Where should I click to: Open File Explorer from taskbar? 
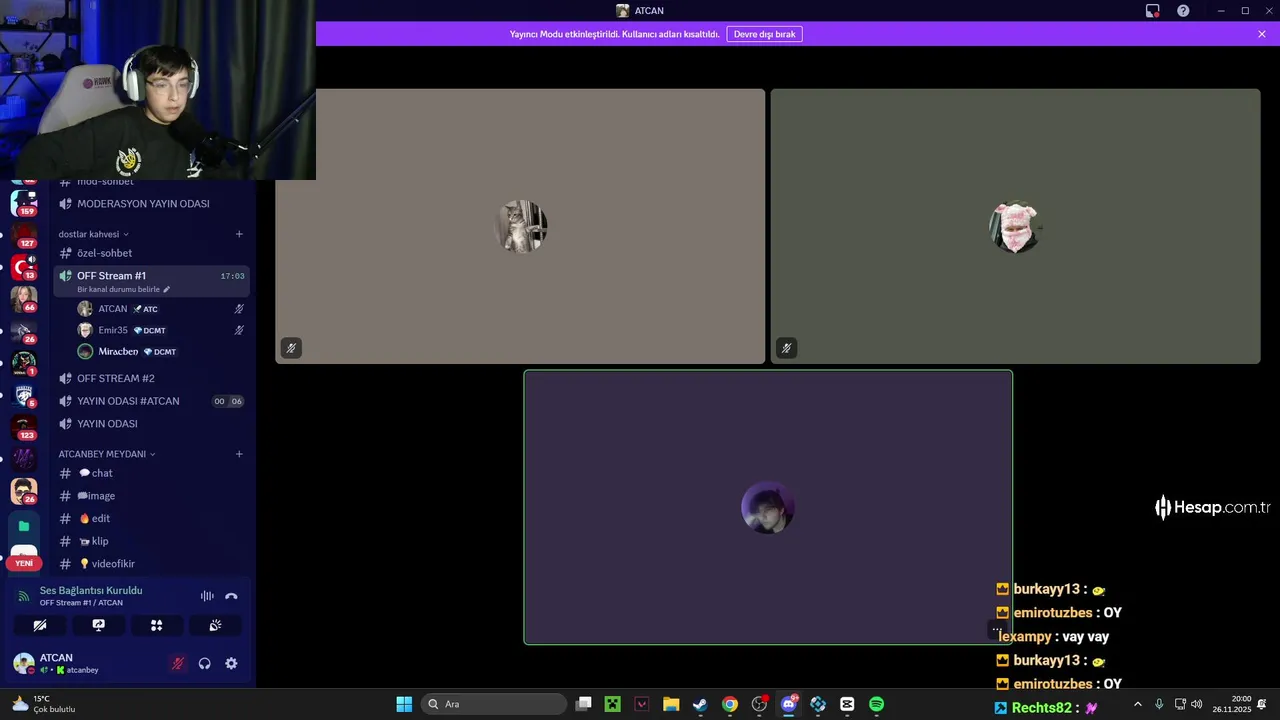671,704
